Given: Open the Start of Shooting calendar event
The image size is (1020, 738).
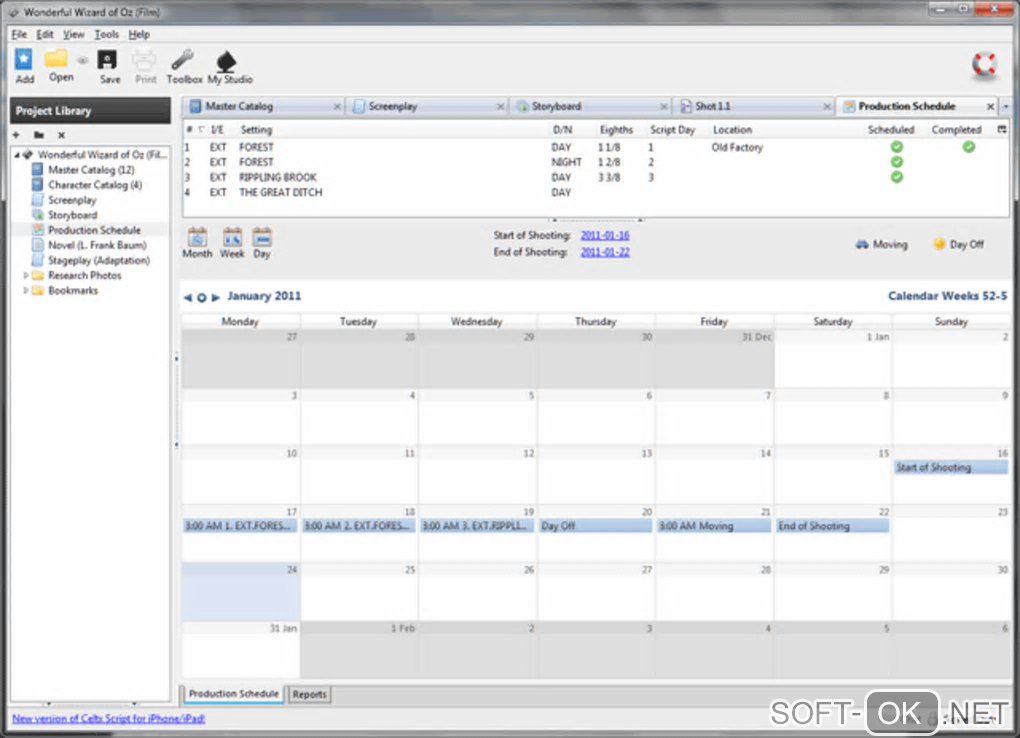Looking at the screenshot, I should click(950, 467).
